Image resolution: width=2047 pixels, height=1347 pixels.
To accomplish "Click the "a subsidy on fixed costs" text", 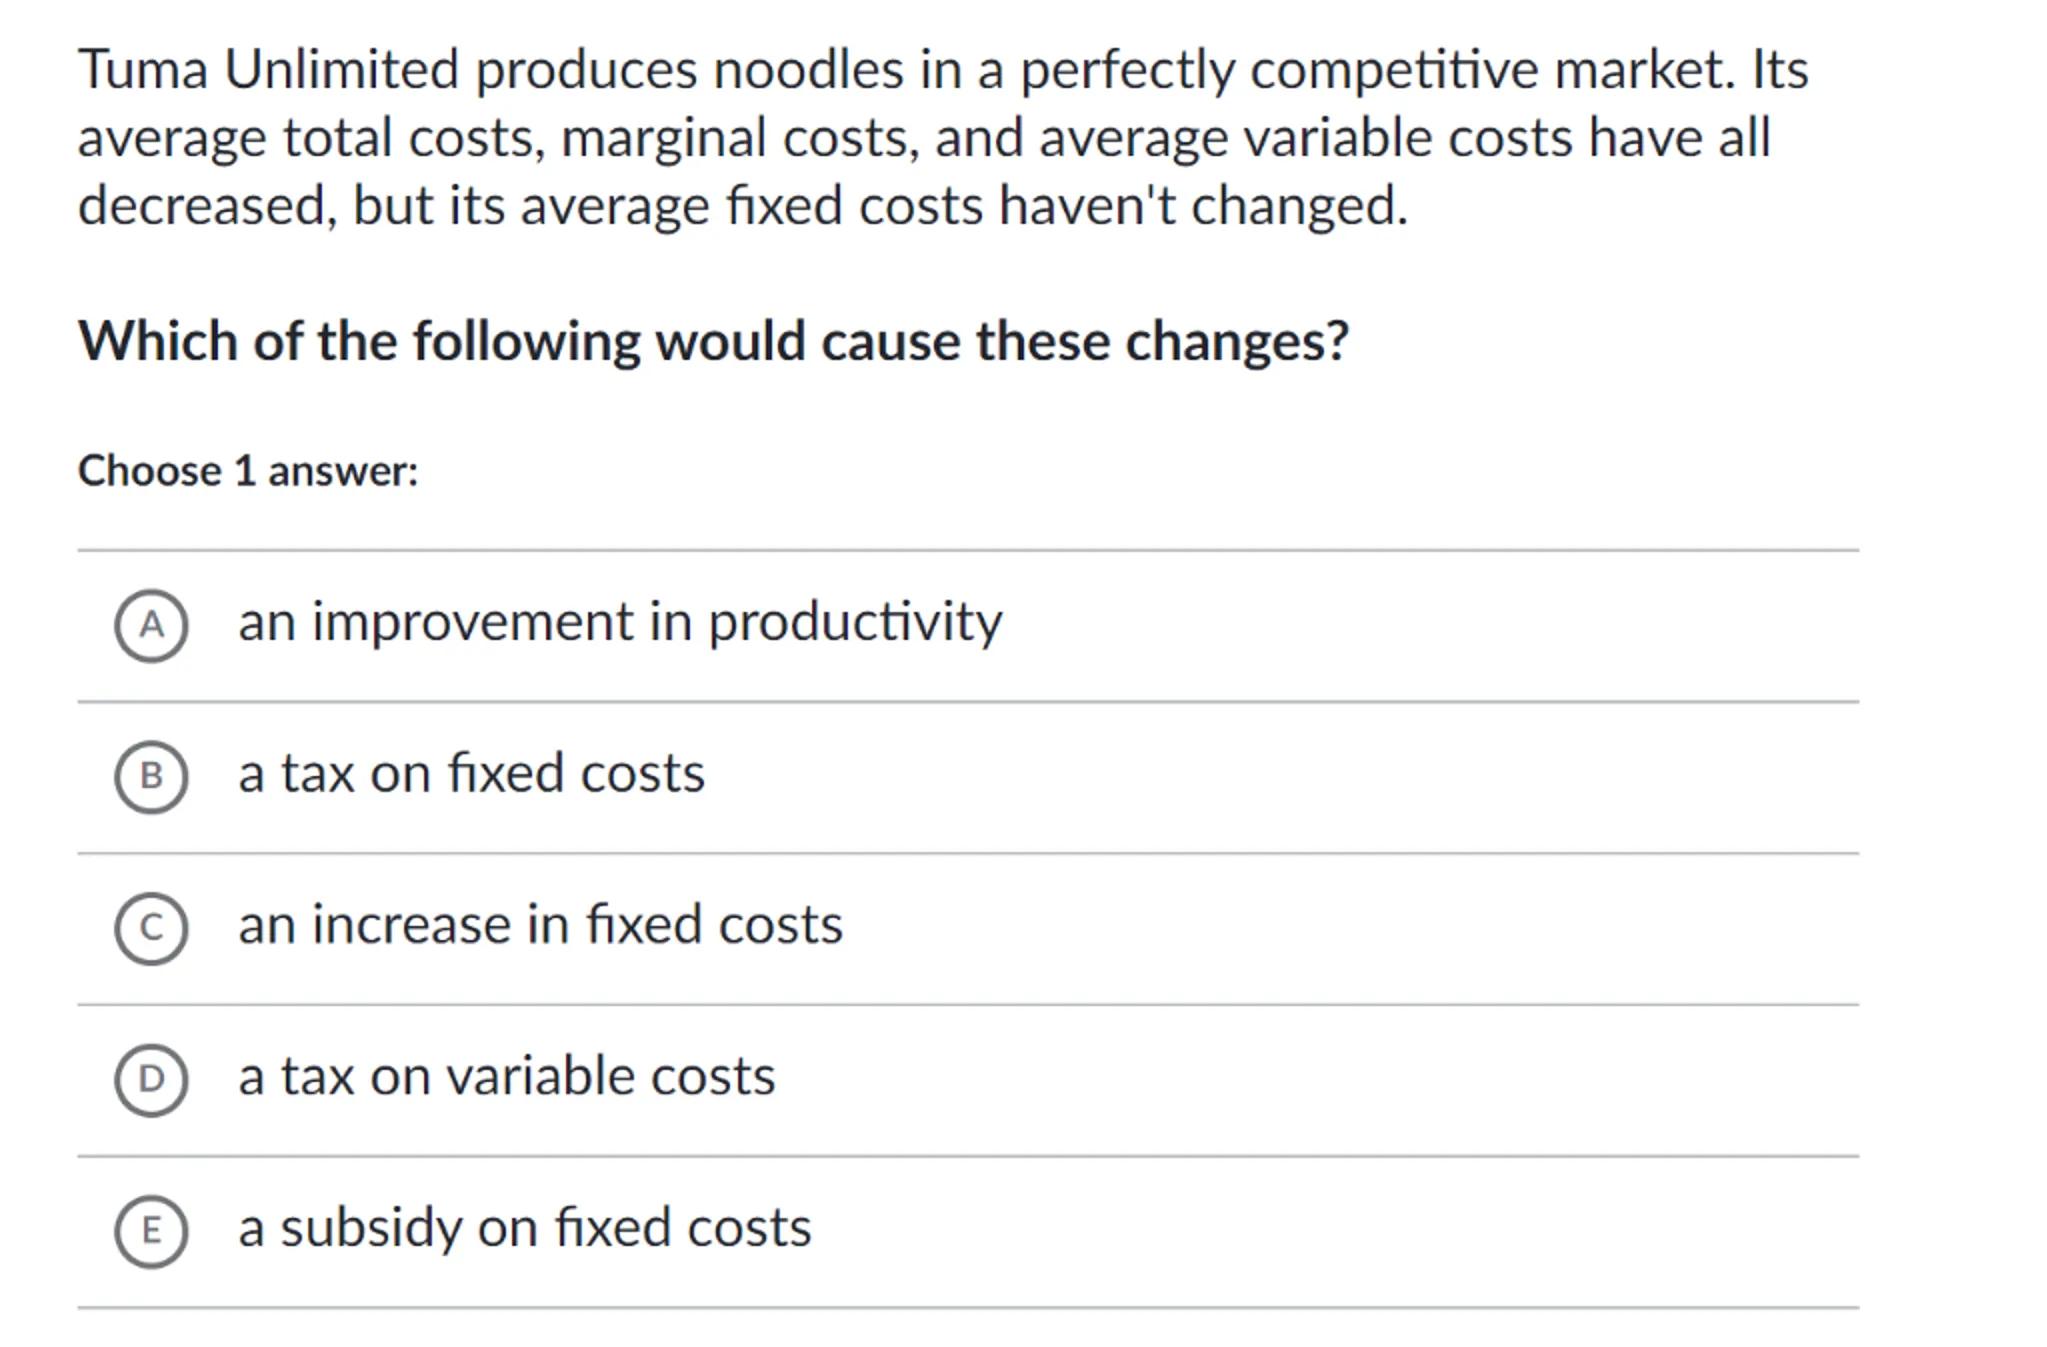I will (x=524, y=1228).
